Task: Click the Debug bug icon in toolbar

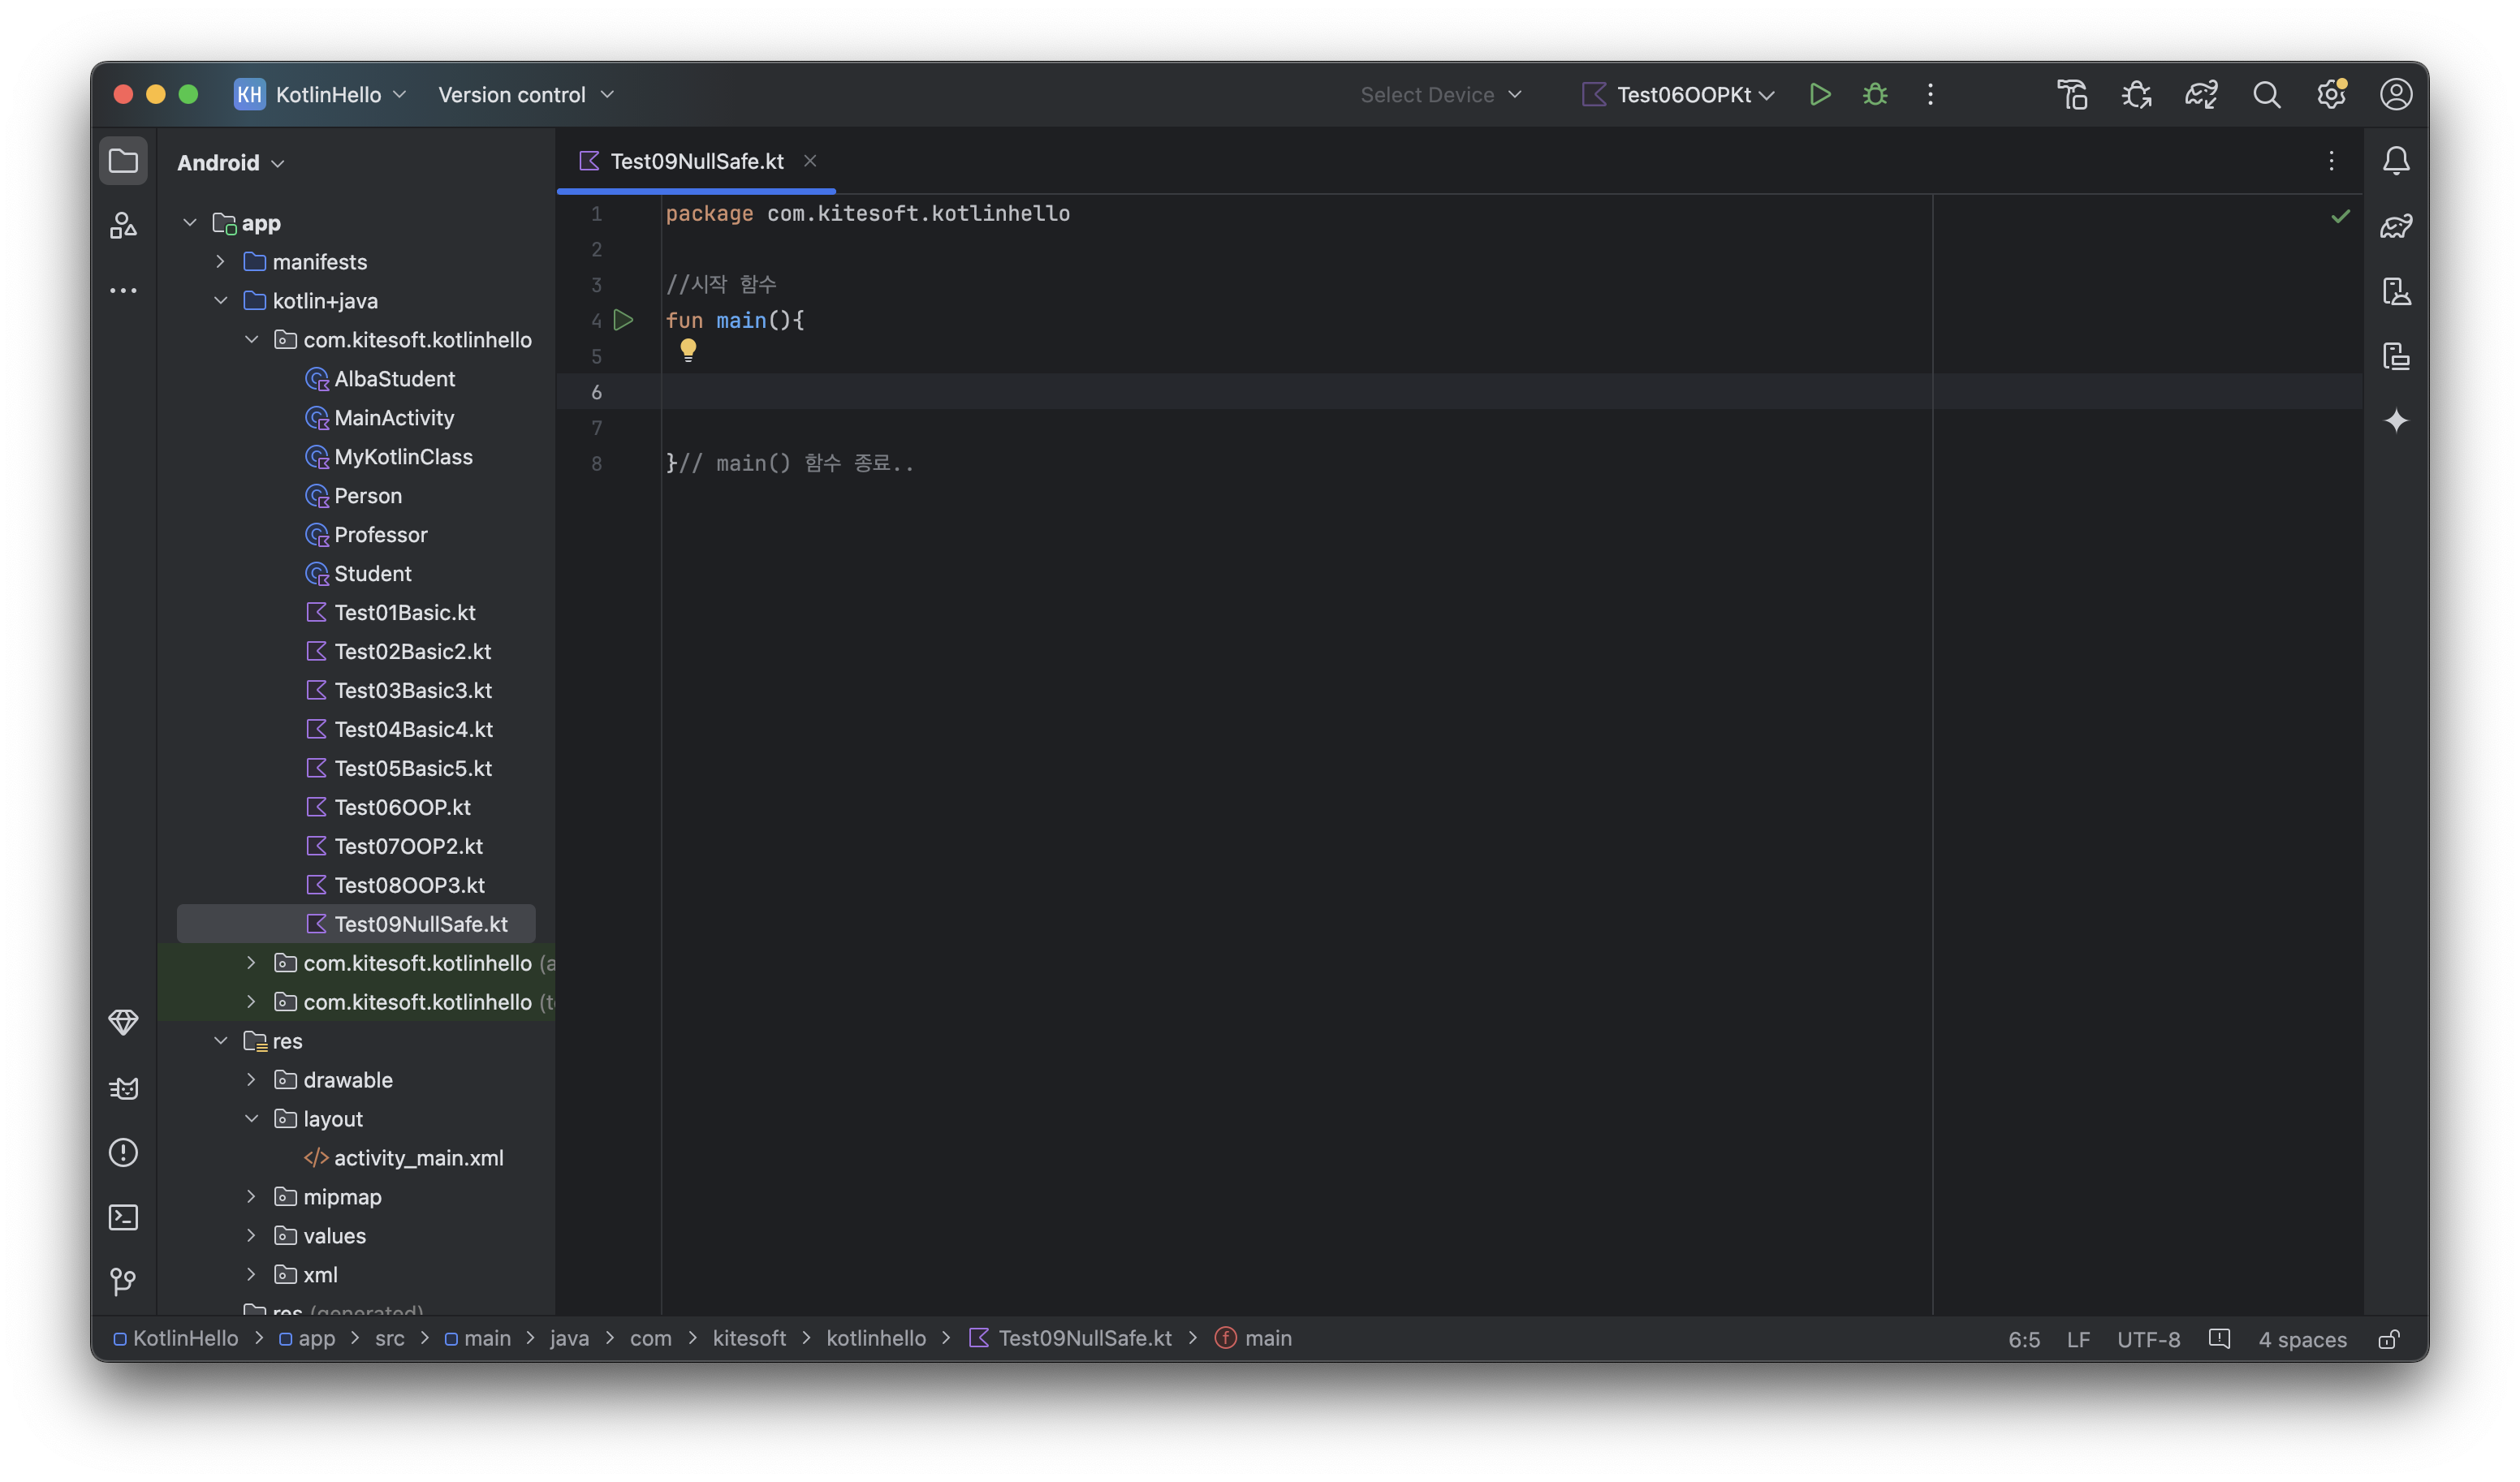Action: tap(1875, 94)
